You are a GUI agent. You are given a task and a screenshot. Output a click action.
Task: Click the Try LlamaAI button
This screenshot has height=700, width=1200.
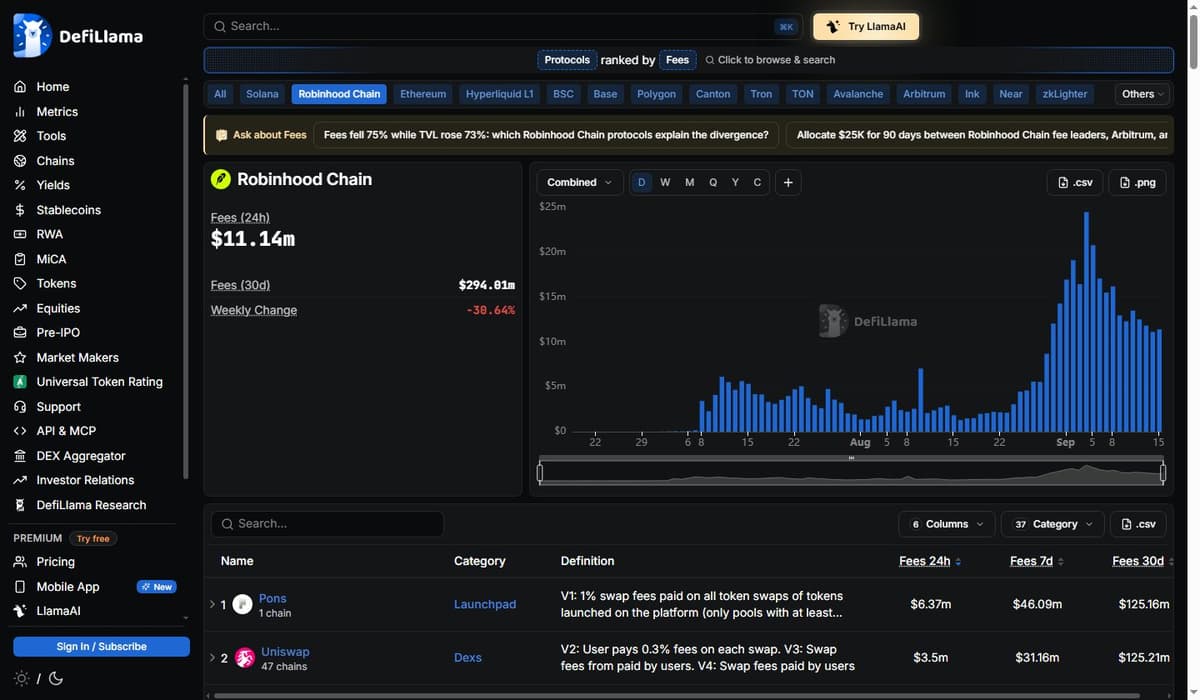pyautogui.click(x=866, y=26)
